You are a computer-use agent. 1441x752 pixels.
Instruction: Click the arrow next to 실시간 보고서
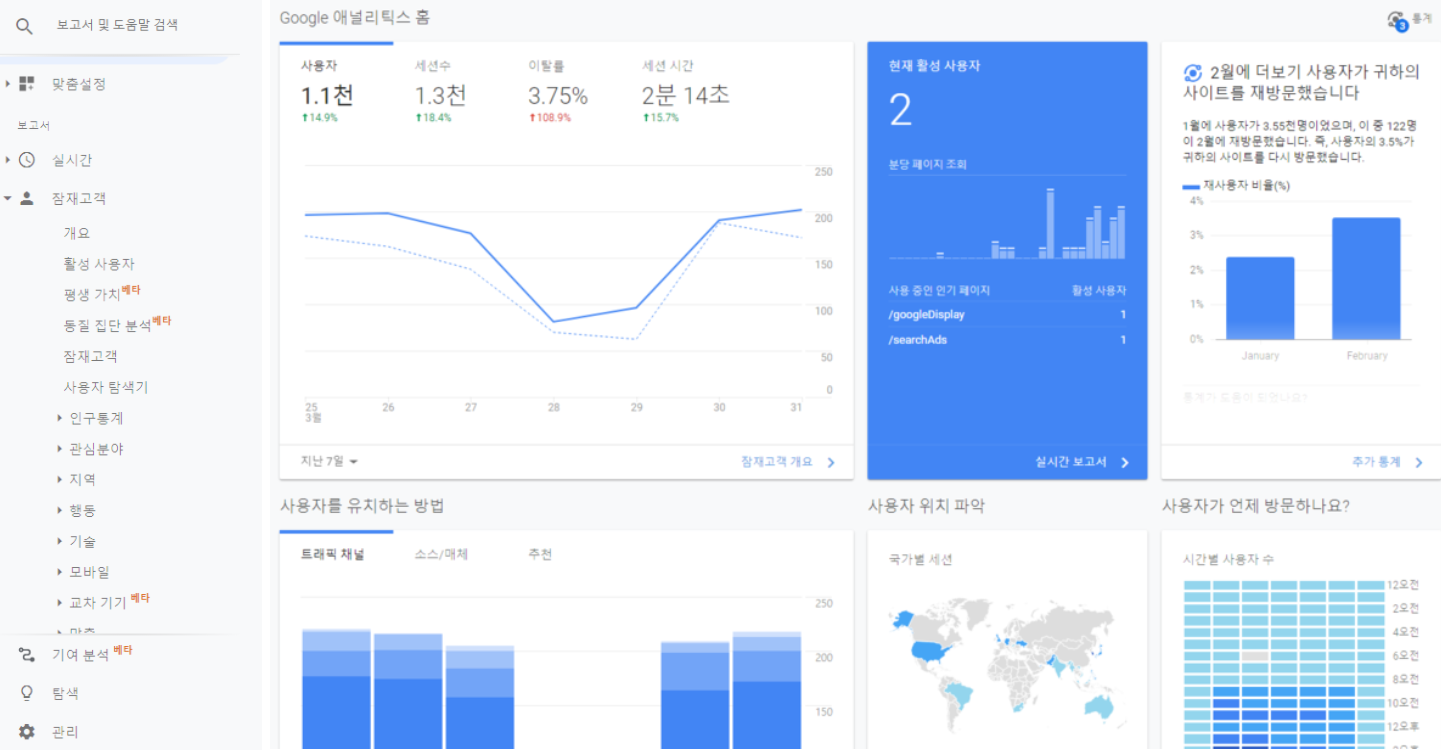pos(1124,462)
